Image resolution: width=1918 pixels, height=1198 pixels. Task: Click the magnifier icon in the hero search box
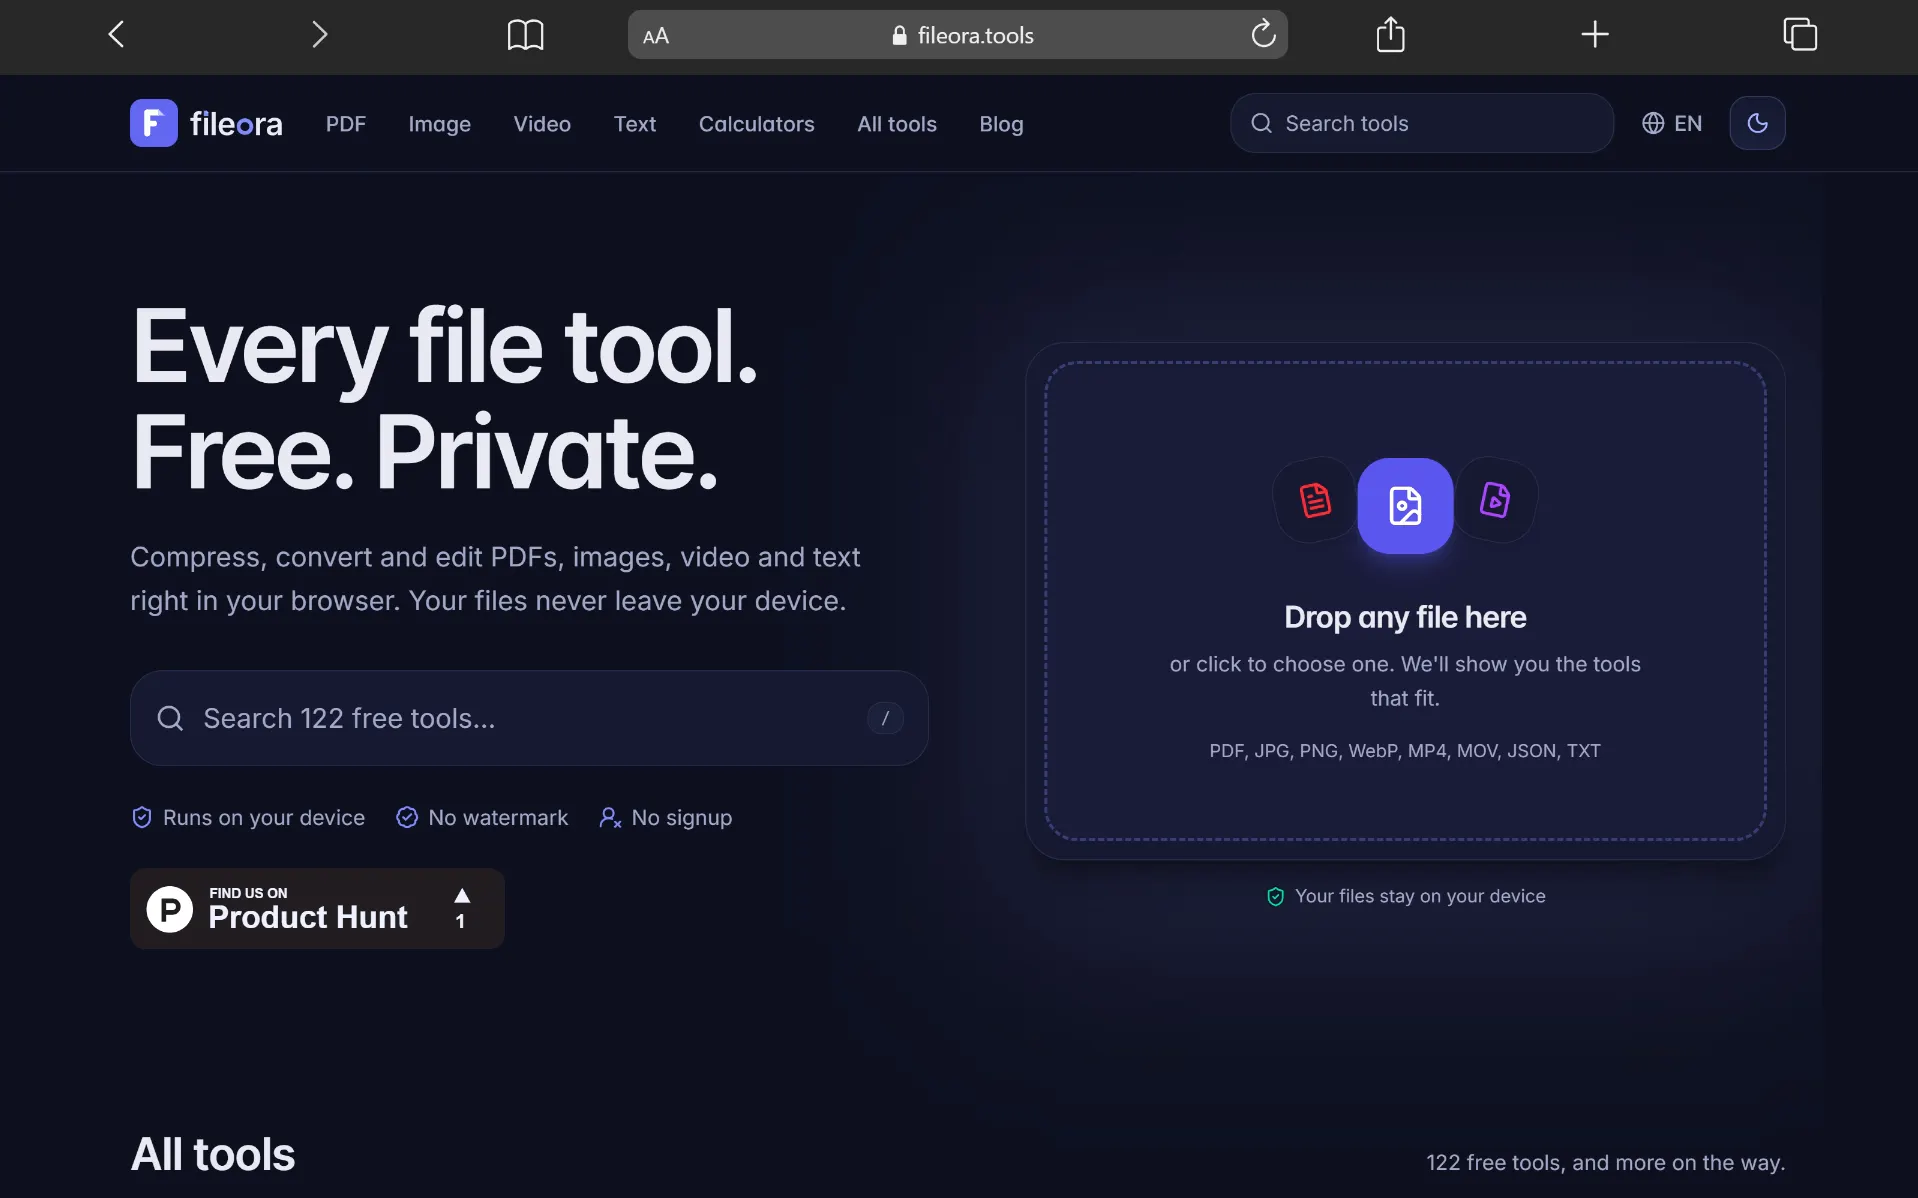[170, 718]
